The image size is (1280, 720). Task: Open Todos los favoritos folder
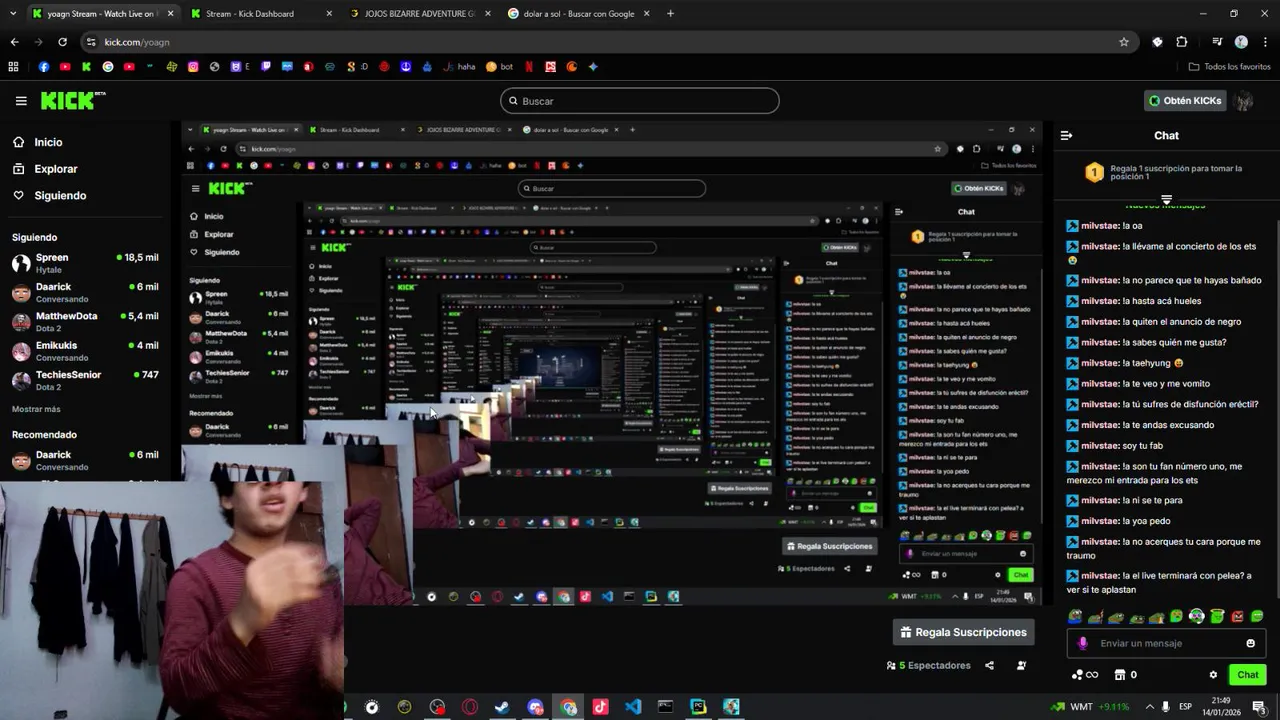click(1229, 67)
